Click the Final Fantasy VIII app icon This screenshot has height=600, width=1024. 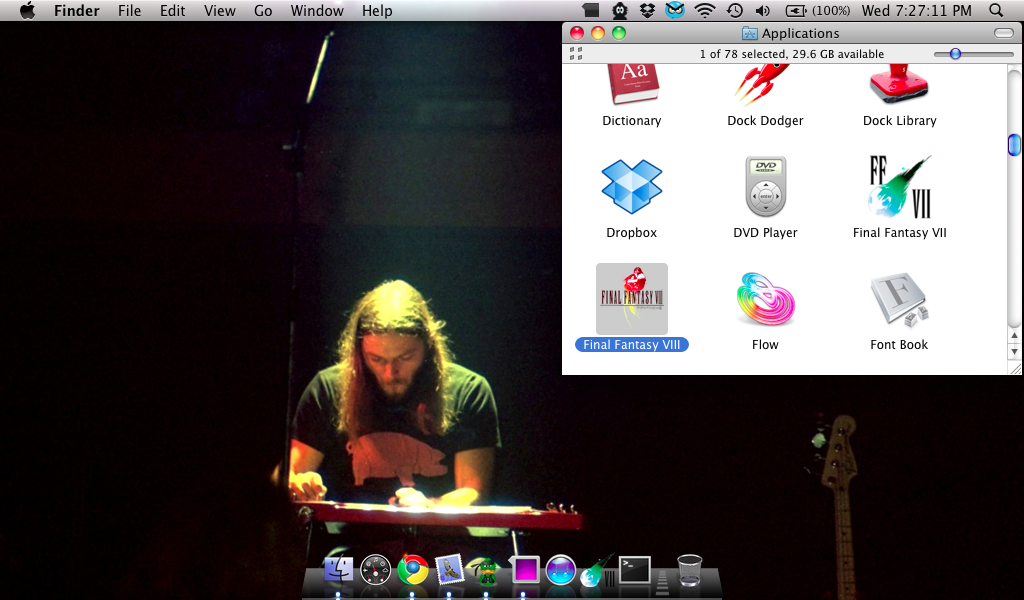pos(632,299)
